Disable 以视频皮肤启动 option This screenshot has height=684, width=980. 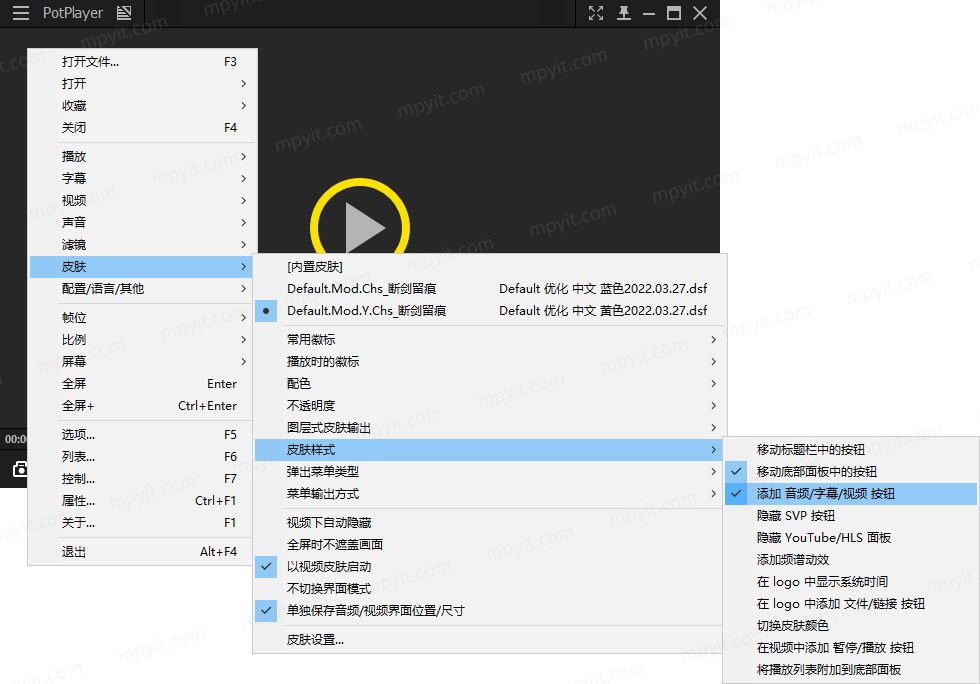pyautogui.click(x=489, y=566)
